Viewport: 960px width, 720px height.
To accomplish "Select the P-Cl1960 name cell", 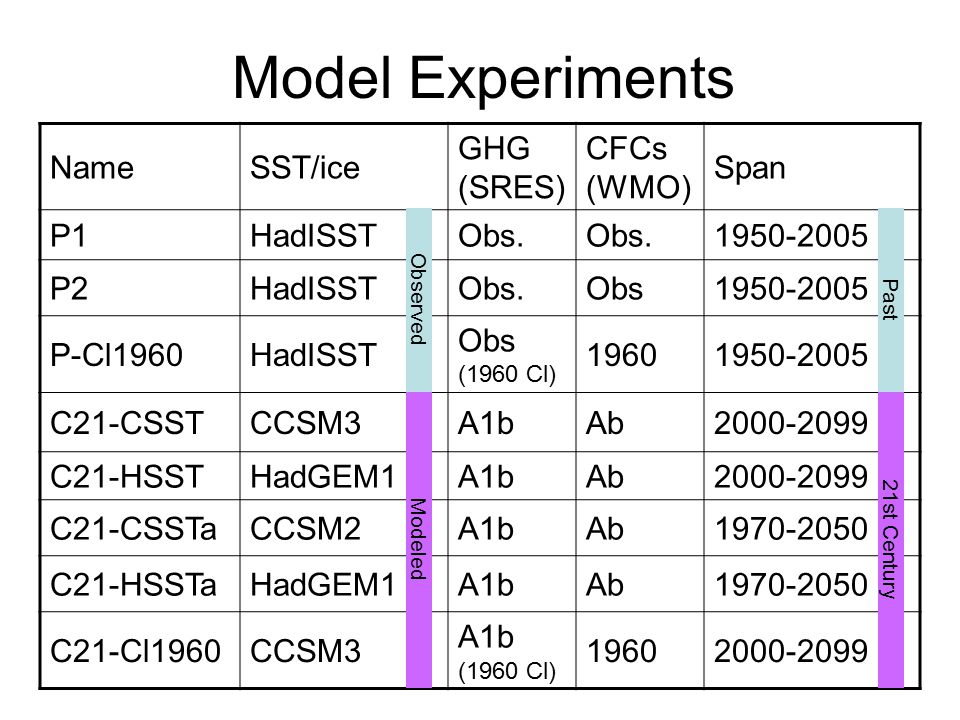I will pos(140,354).
